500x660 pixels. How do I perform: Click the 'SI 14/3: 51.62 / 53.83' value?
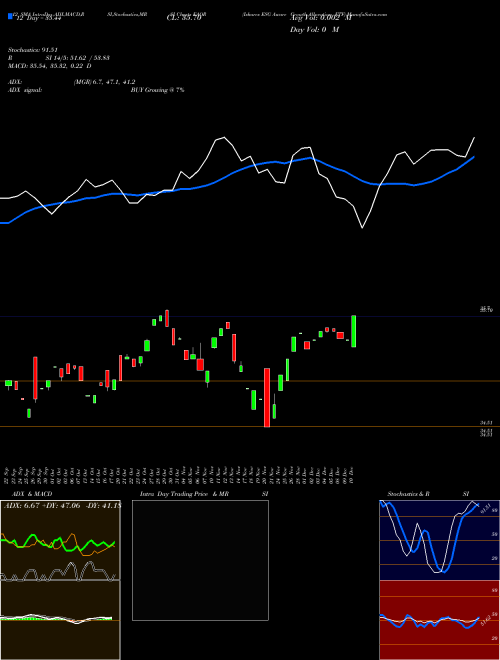(x=78, y=58)
